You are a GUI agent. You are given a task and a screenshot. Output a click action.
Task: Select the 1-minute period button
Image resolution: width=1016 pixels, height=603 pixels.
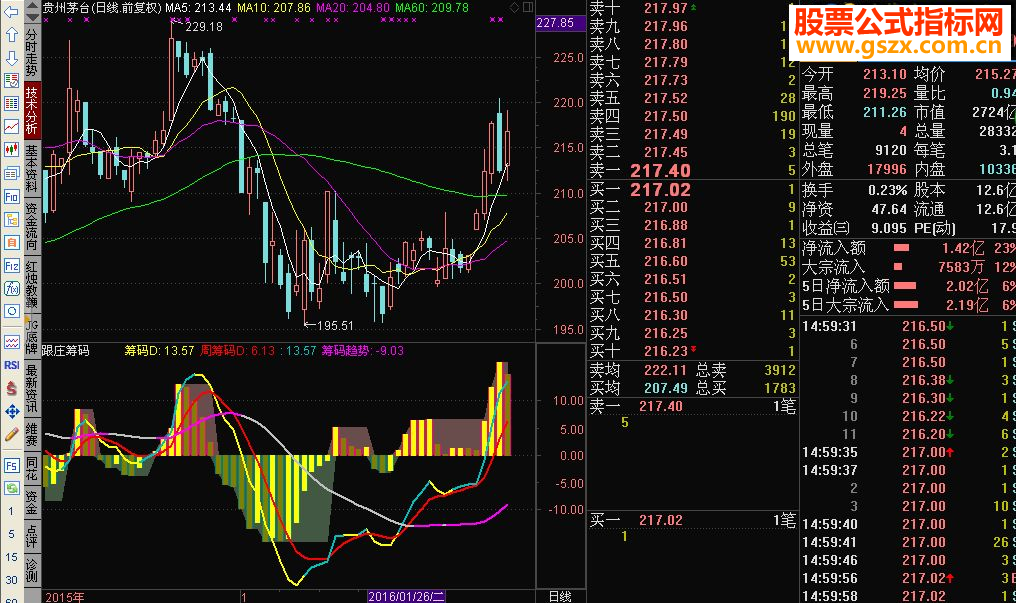click(11, 511)
